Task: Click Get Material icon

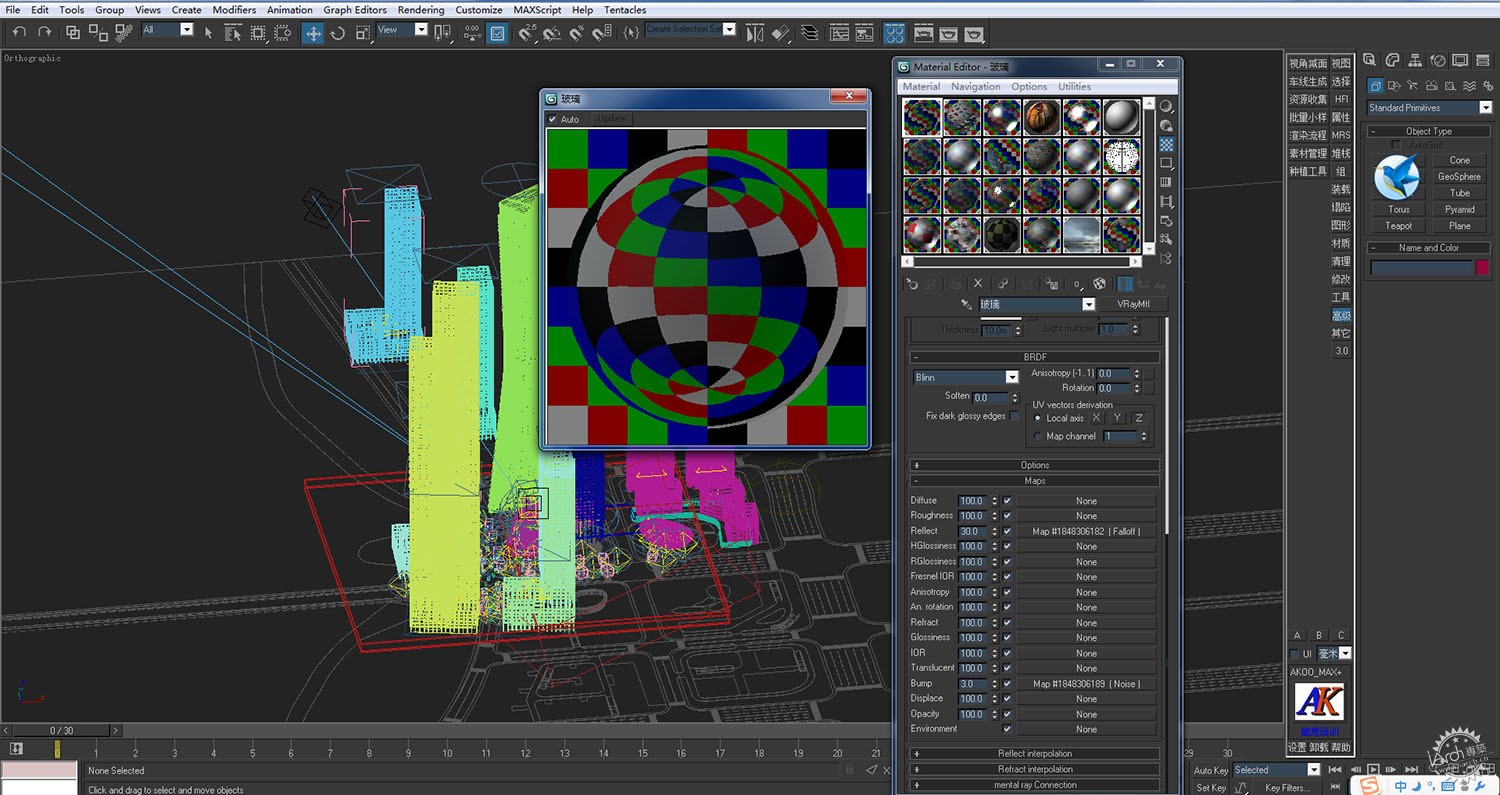Action: [x=912, y=284]
